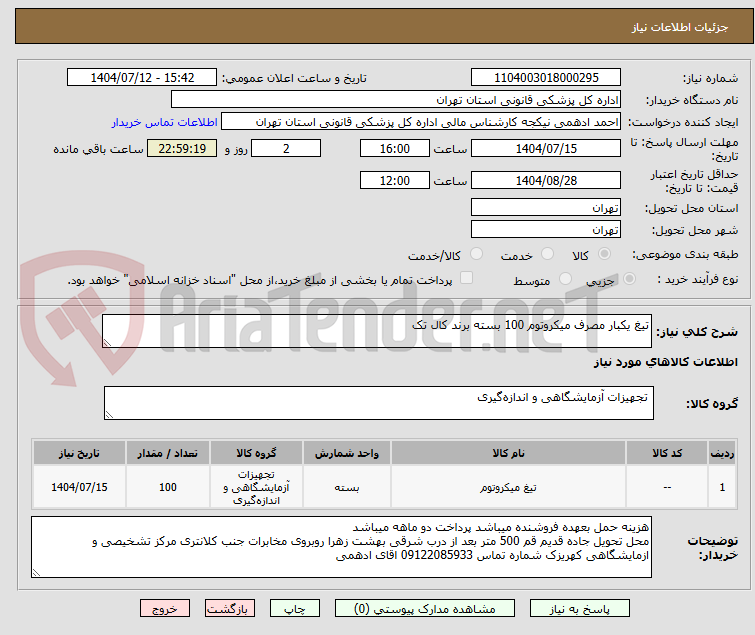Screen dimensions: 755x635
Task: Click the طبقه بندی موضوعی label
Action: point(685,254)
